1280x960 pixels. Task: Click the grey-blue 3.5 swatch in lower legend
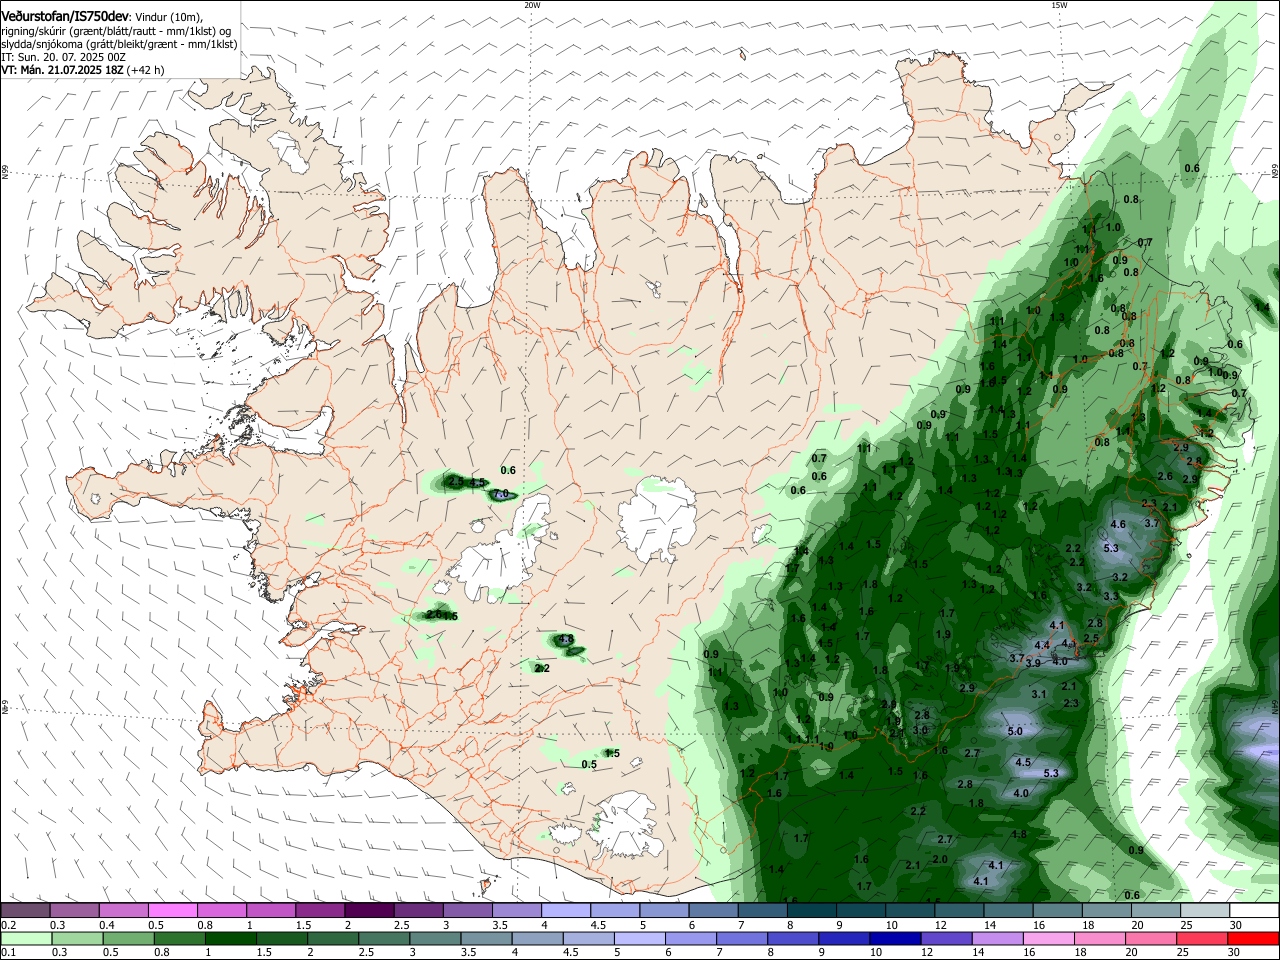[x=487, y=938]
